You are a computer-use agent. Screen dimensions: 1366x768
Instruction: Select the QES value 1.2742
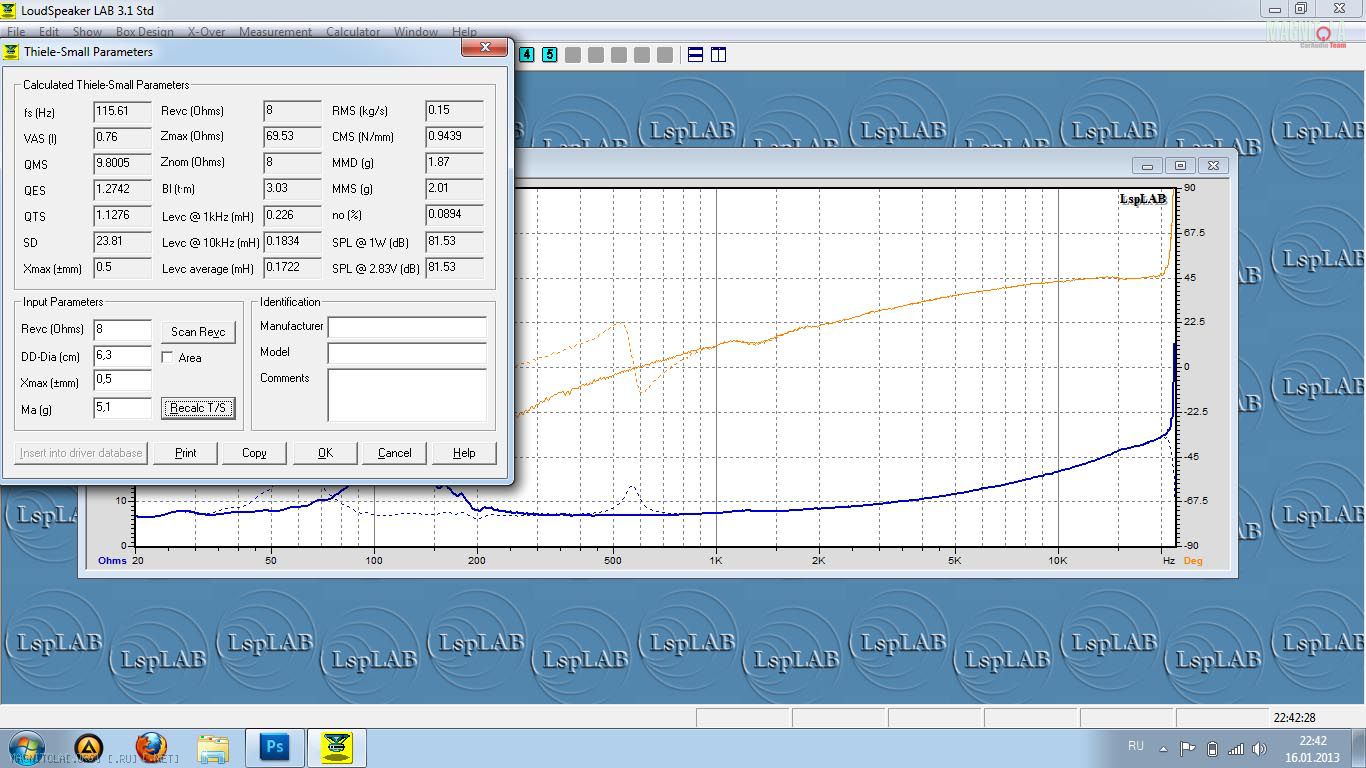click(123, 190)
